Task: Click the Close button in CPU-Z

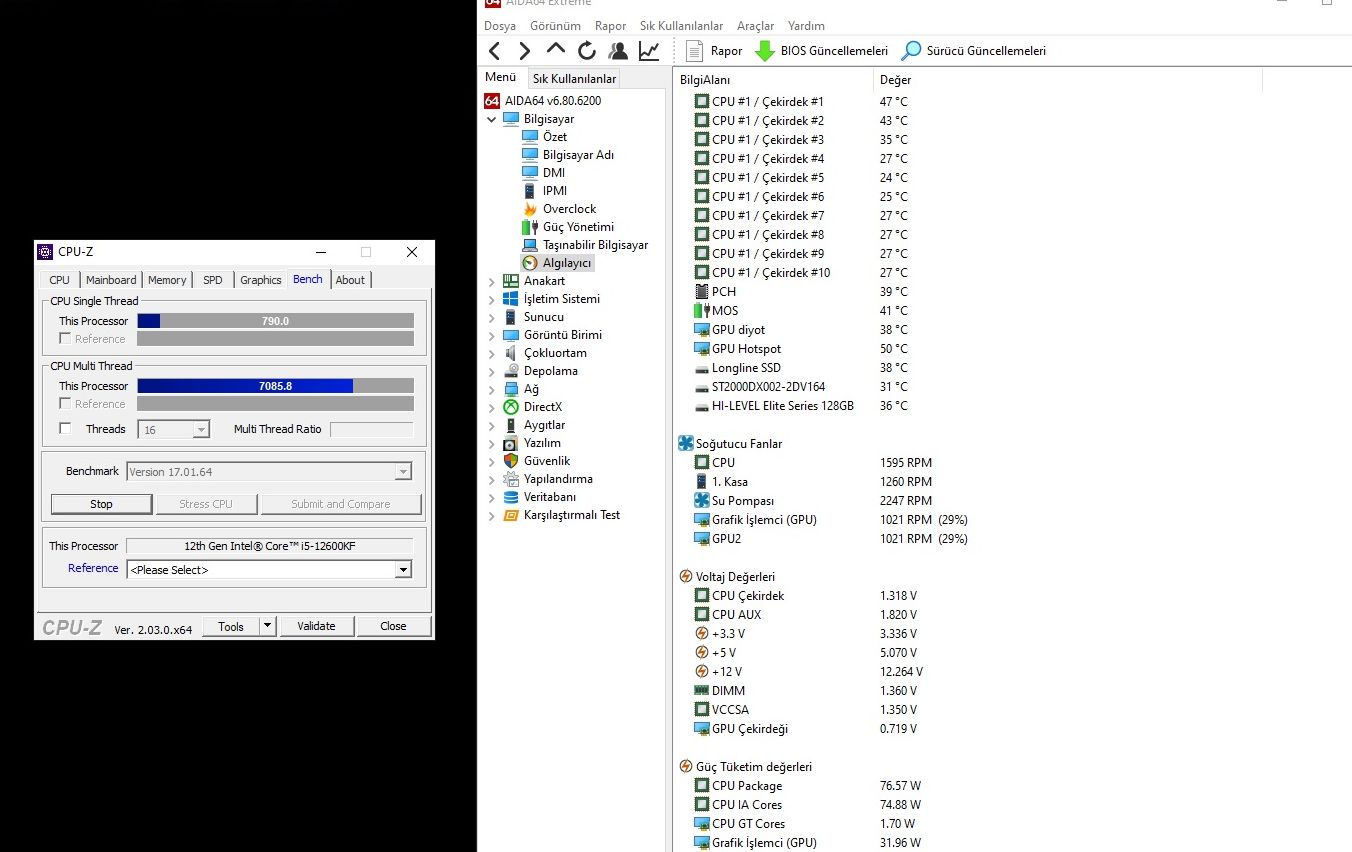Action: tap(393, 627)
